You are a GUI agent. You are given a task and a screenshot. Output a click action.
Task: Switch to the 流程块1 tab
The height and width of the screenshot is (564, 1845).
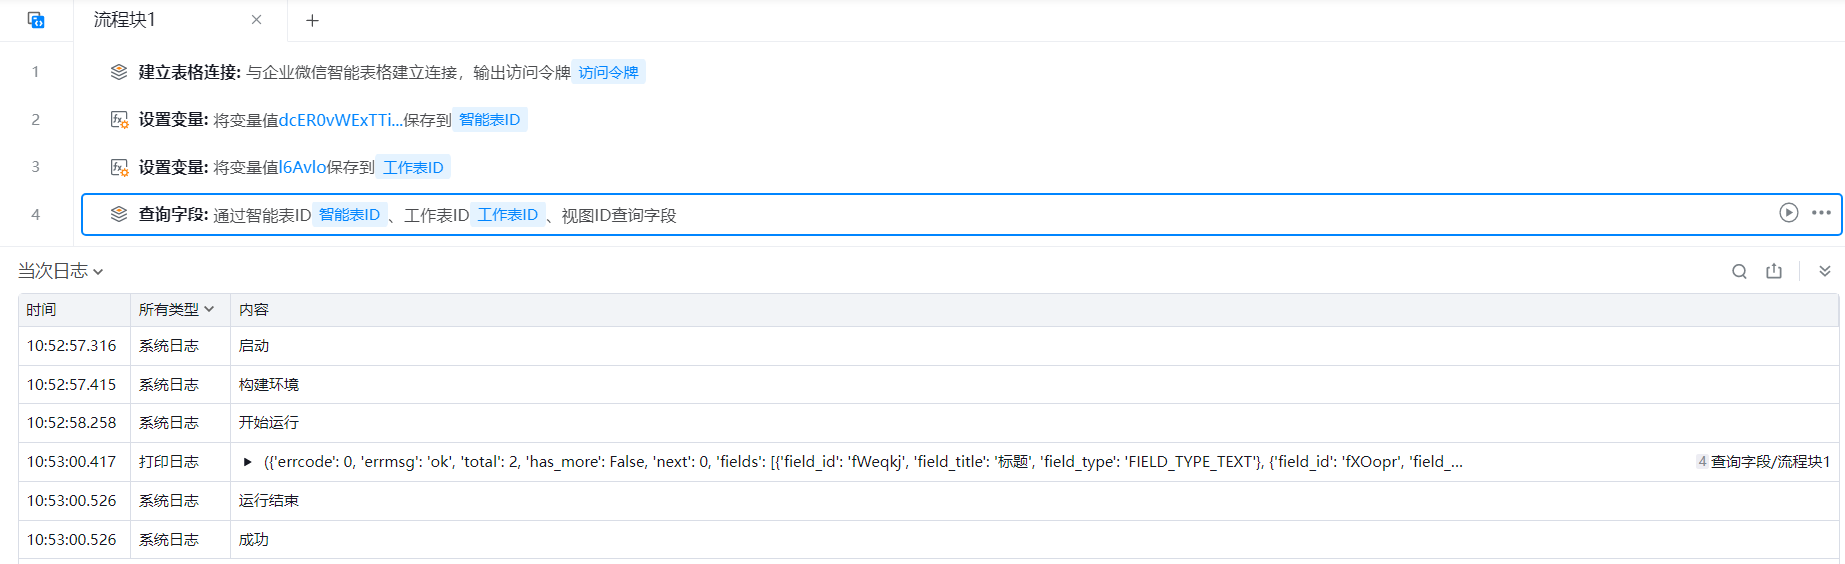click(125, 20)
